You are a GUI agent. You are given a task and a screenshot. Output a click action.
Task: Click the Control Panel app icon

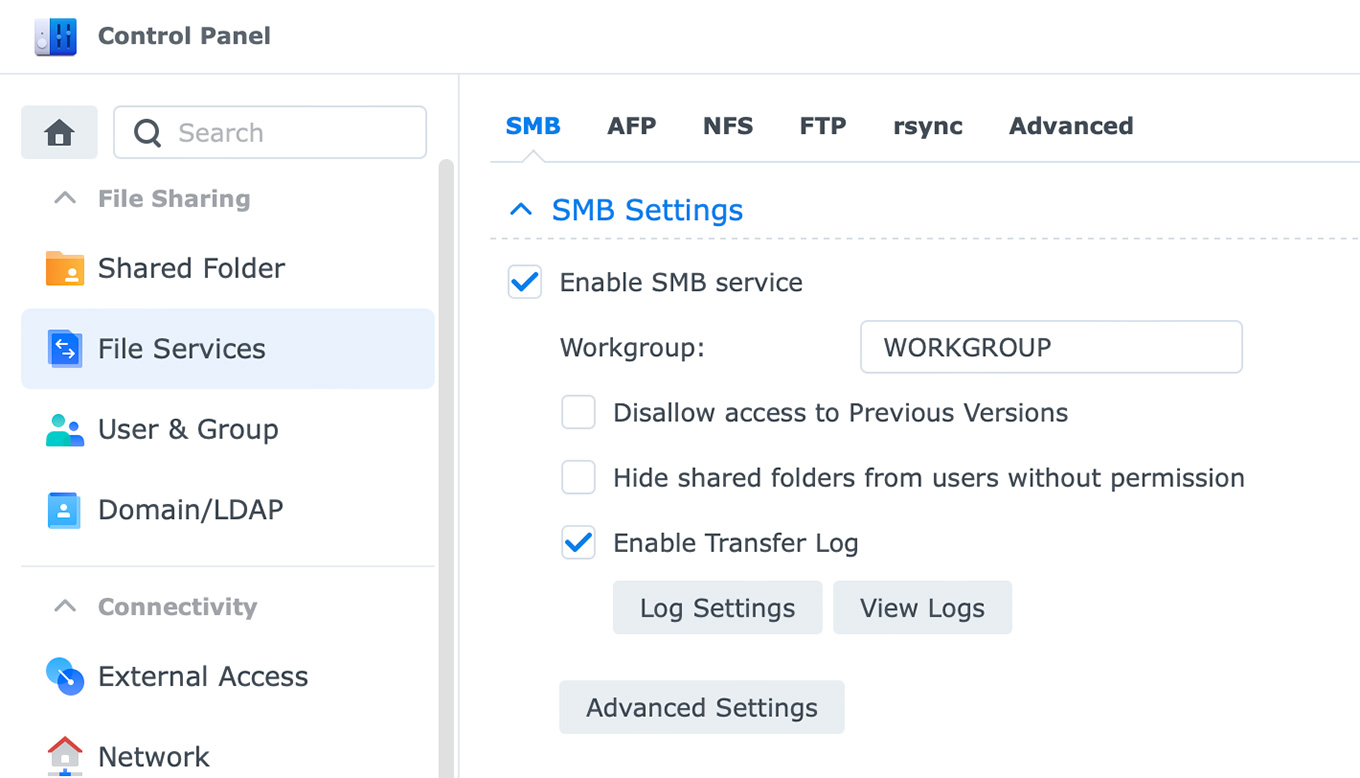pos(55,37)
